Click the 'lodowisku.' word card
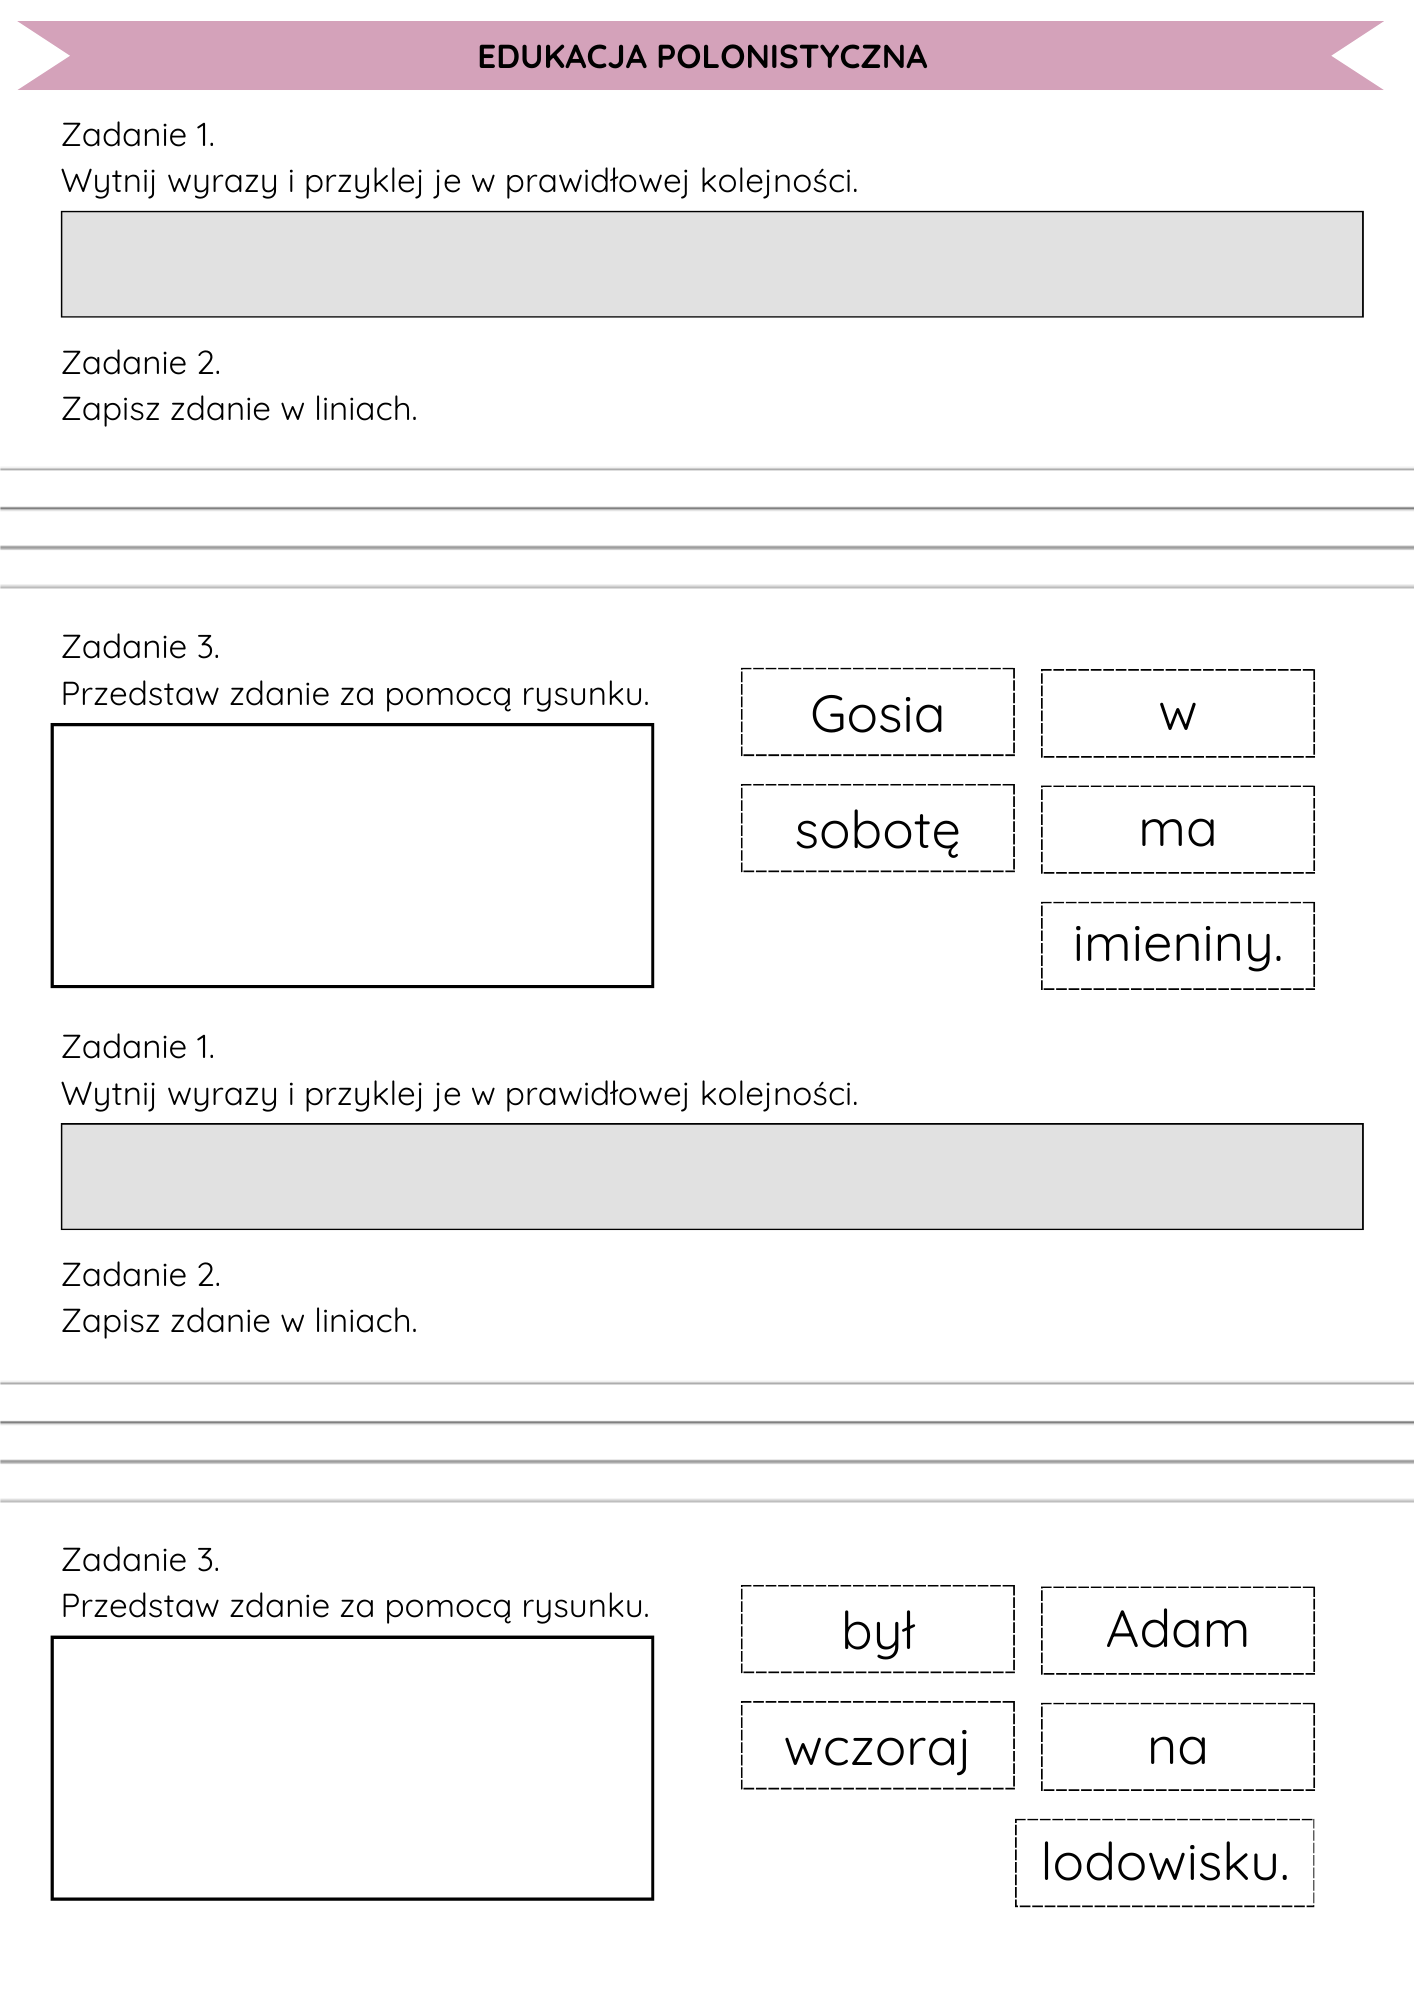This screenshot has height=2000, width=1414. coord(1164,1863)
